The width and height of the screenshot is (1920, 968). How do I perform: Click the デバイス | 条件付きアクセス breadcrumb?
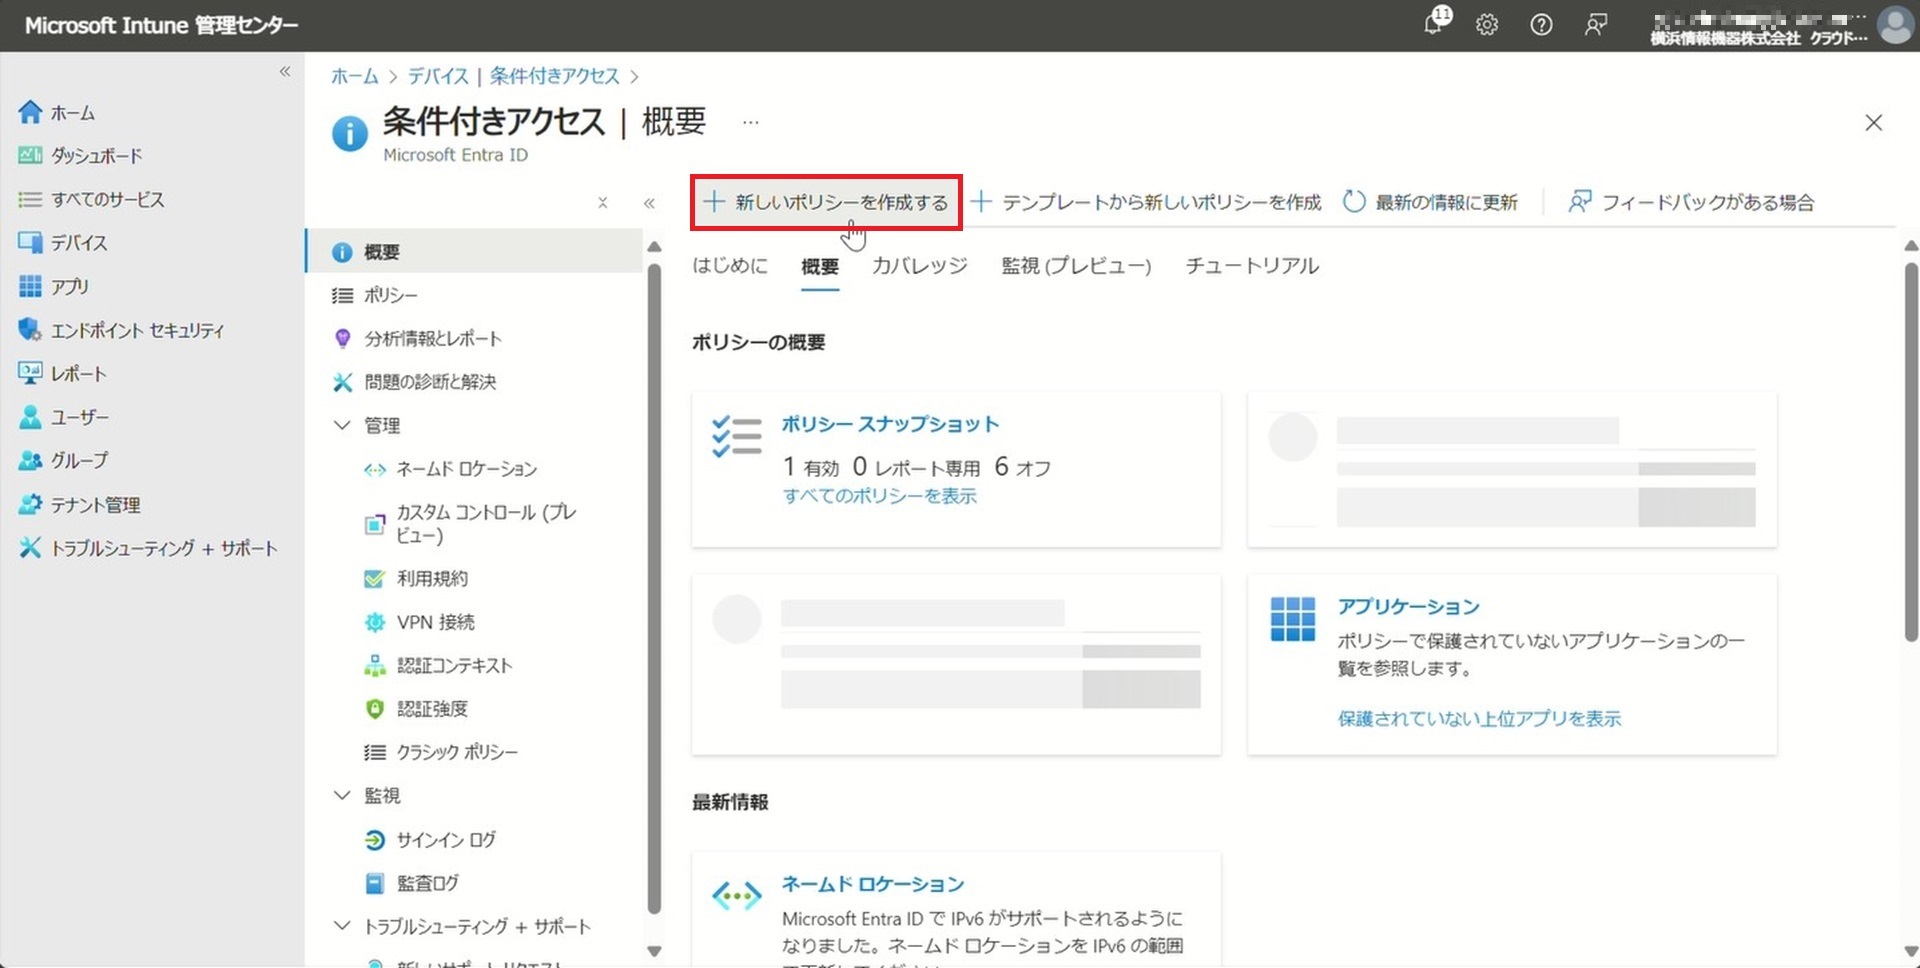(514, 76)
